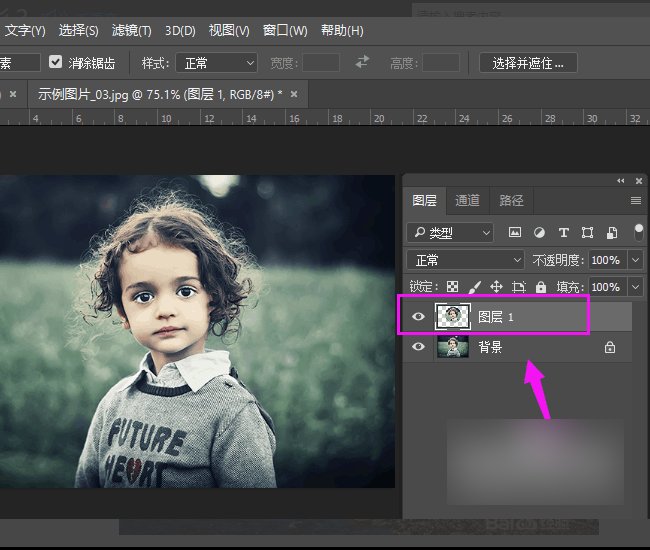Image resolution: width=650 pixels, height=550 pixels.
Task: Click the lock image pixels brush icon
Action: pos(475,287)
